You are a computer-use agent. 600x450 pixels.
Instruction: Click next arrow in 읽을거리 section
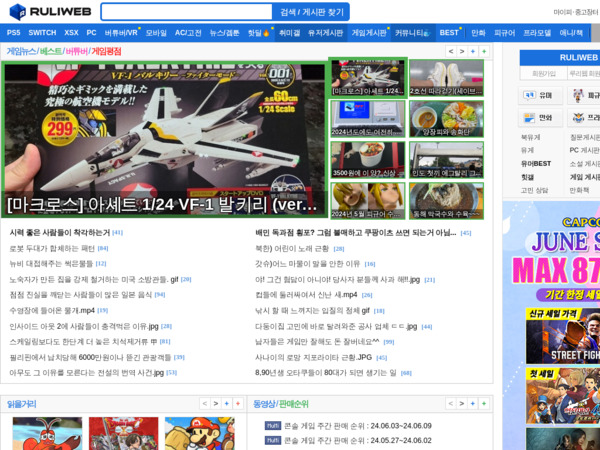coord(216,404)
